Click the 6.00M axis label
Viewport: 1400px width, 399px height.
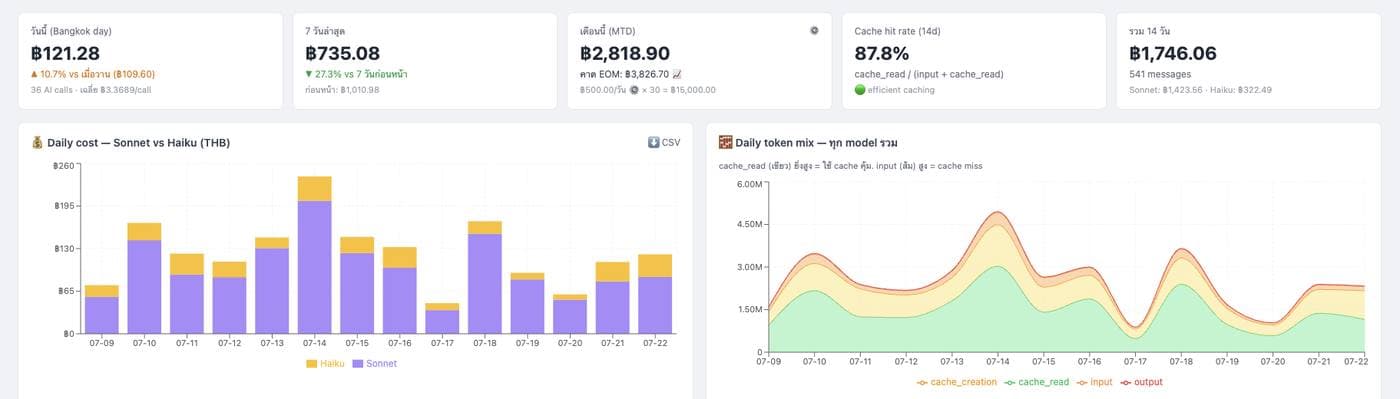pos(750,184)
